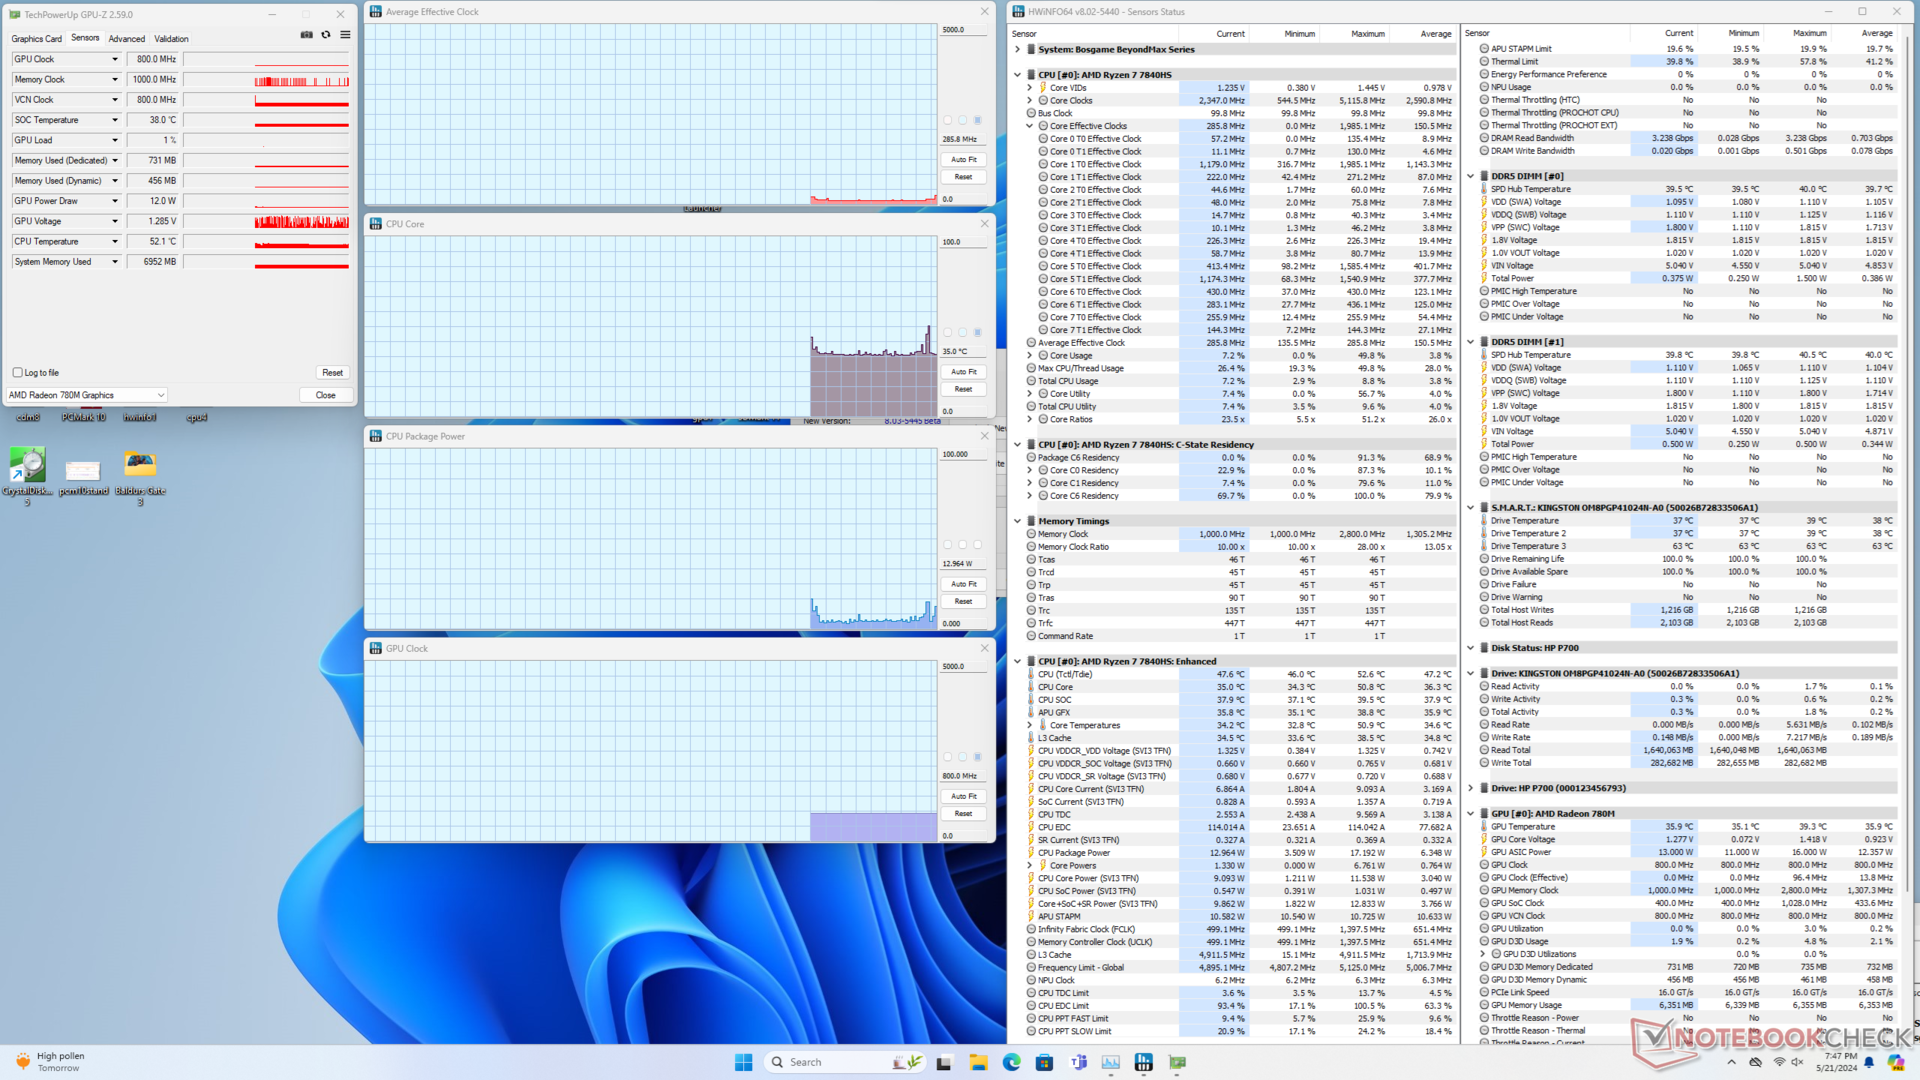Click the Windows Start button
This screenshot has height=1080, width=1920.
tap(743, 1062)
